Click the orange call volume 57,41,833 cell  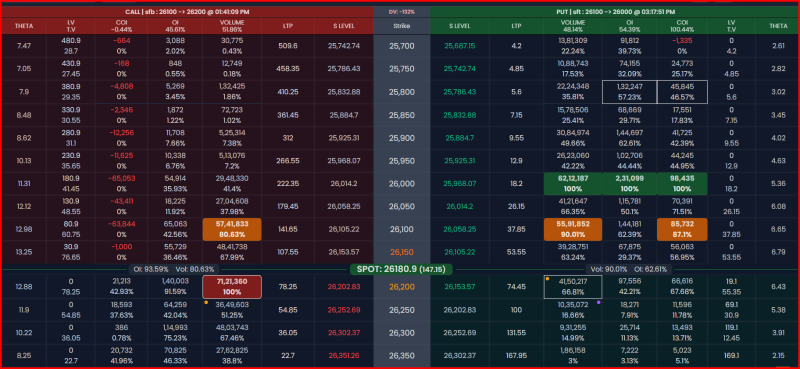232,229
